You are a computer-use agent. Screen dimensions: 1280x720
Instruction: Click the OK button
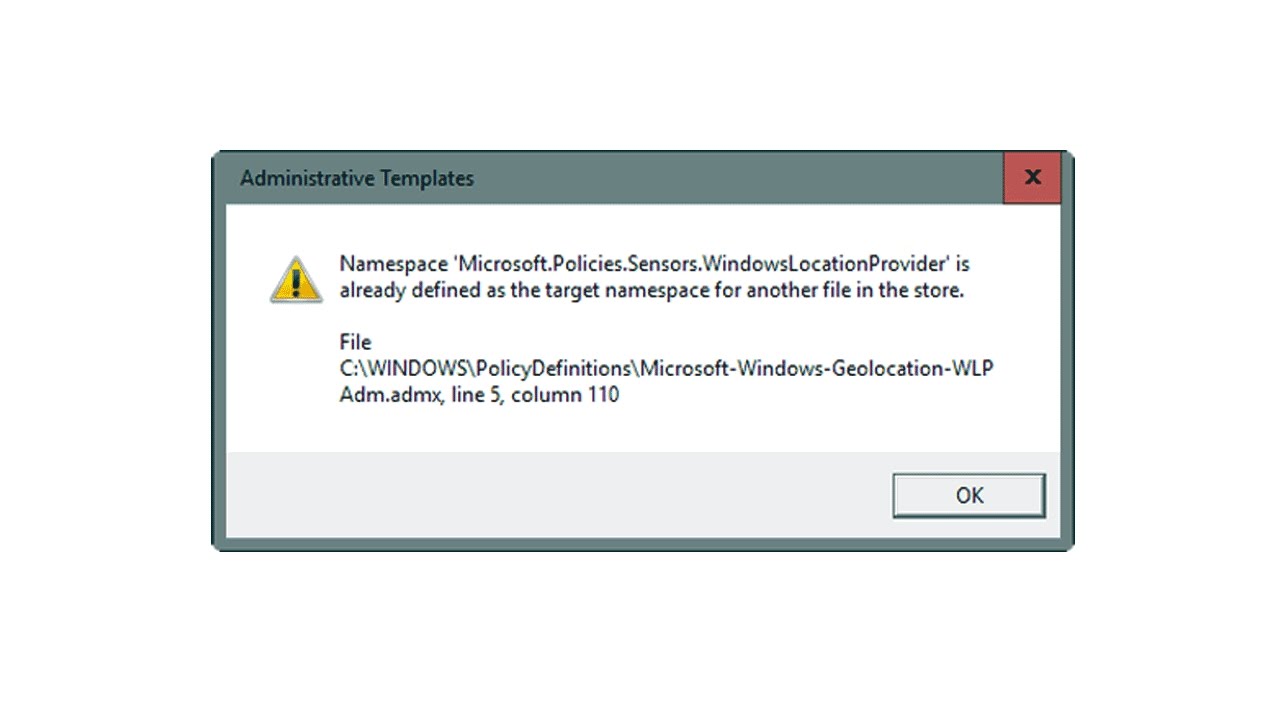968,495
